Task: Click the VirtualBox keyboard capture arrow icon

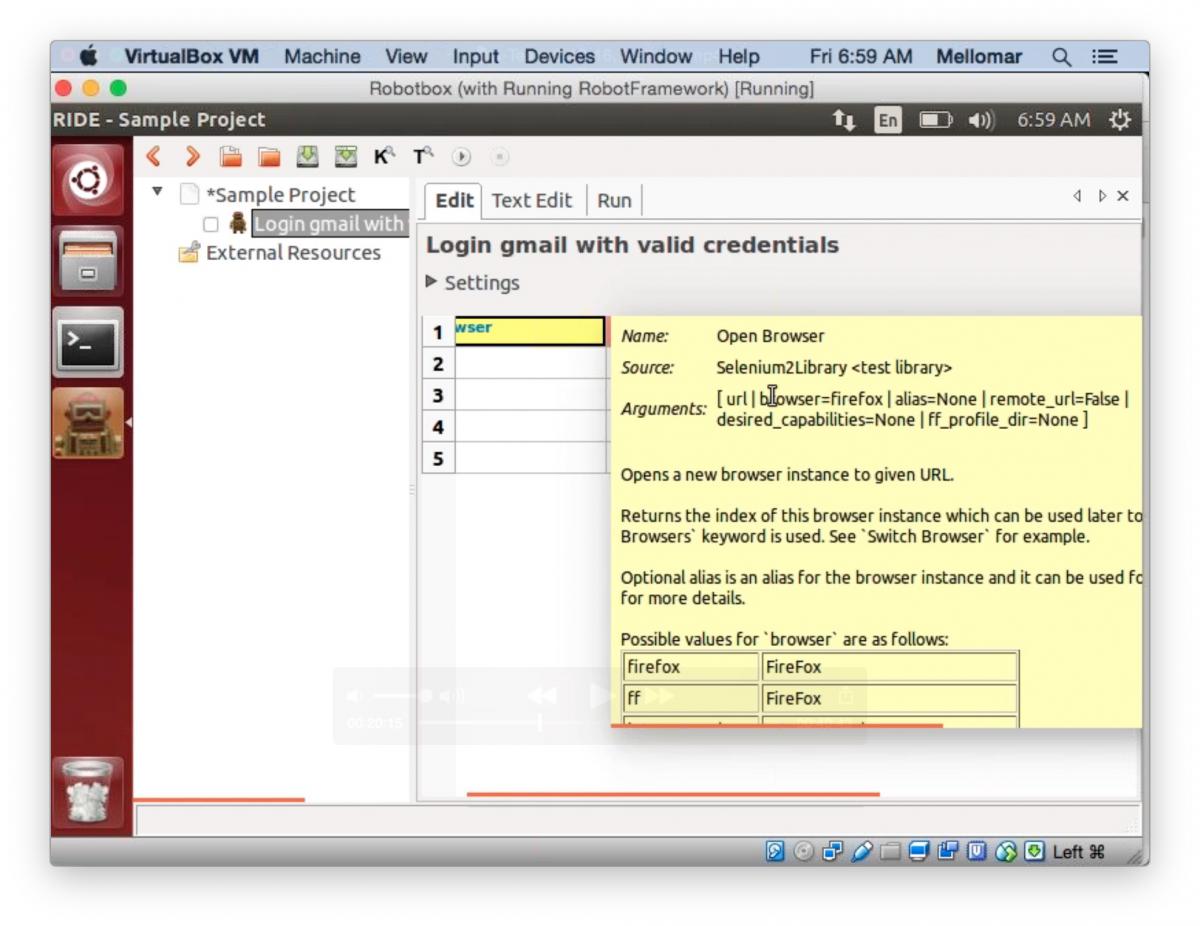Action: coord(1034,851)
